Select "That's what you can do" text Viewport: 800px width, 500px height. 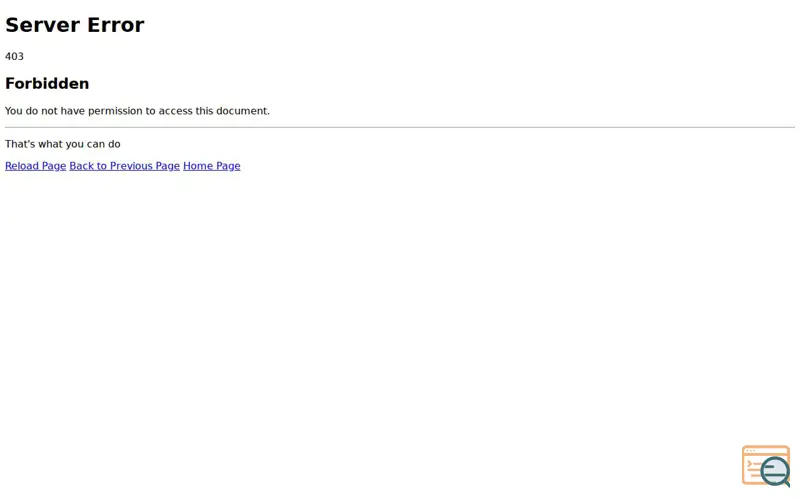coord(63,144)
